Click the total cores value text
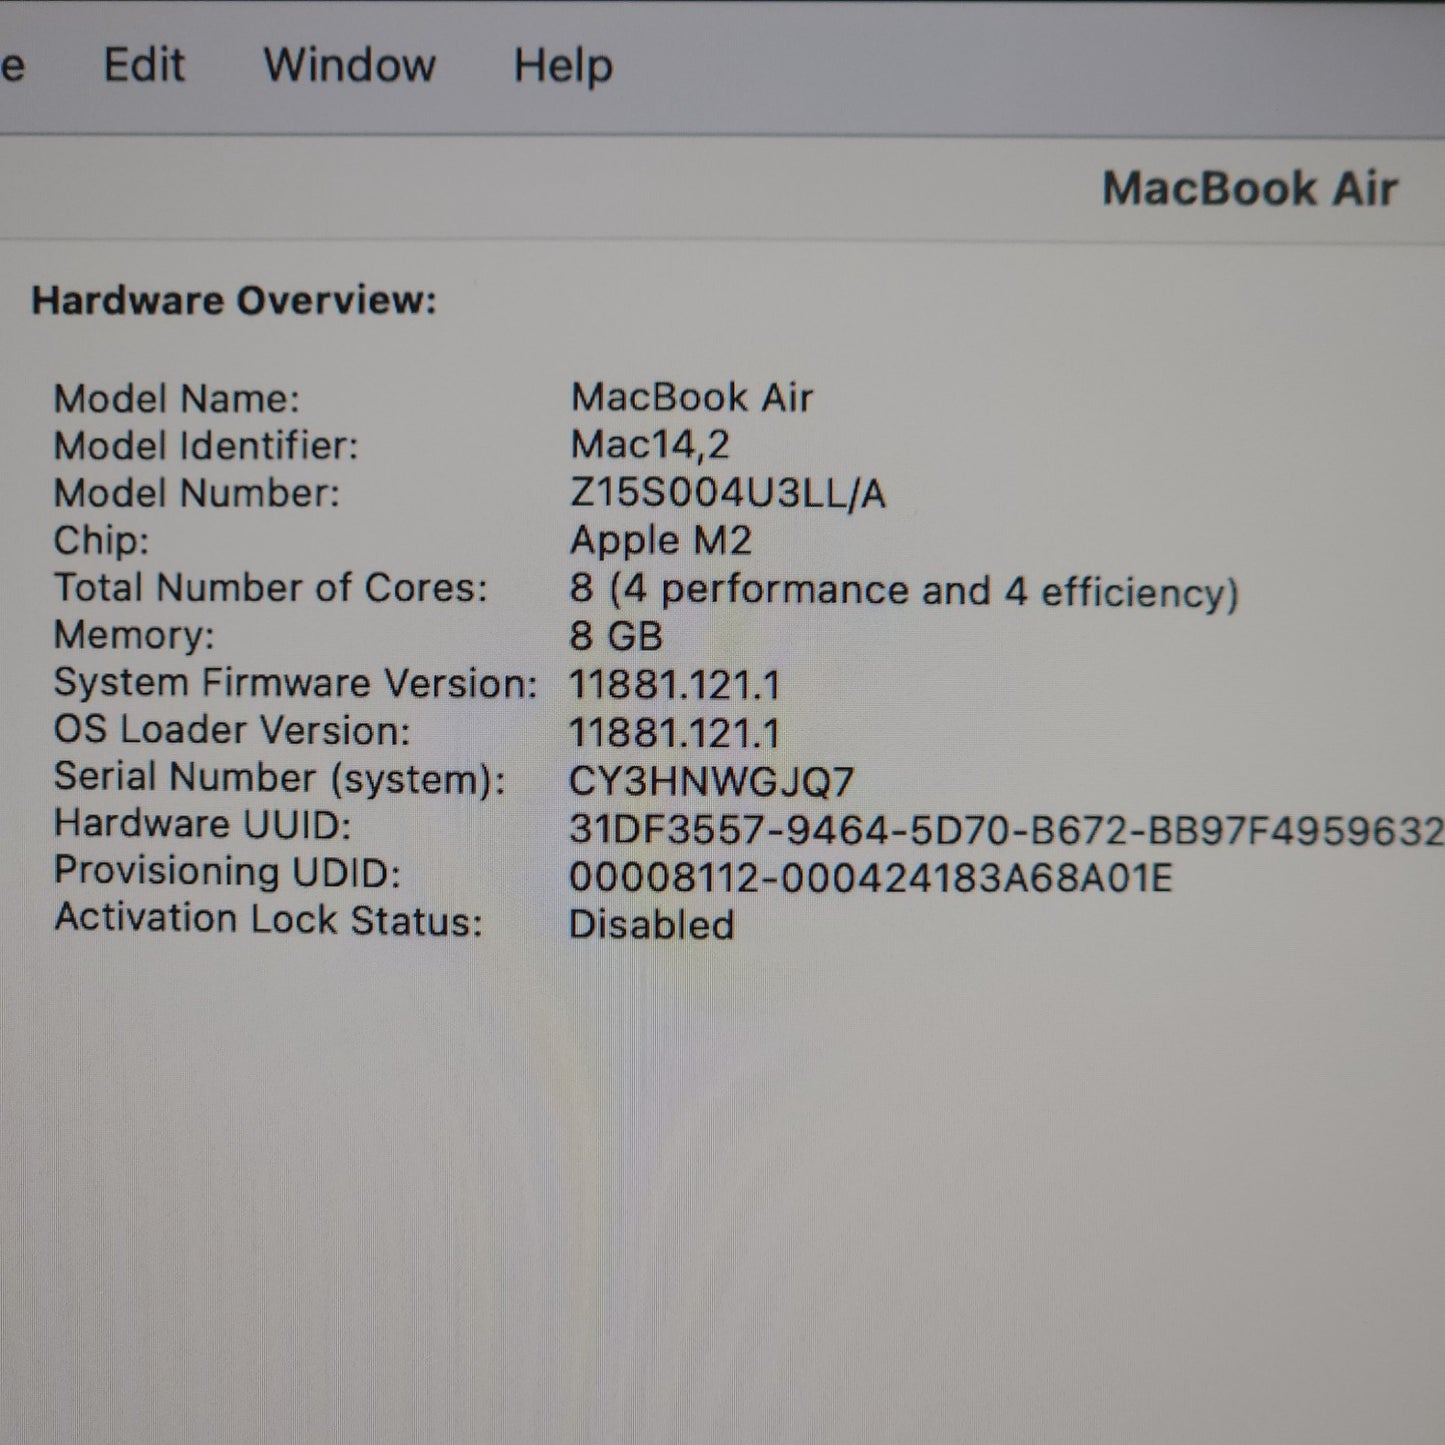Image resolution: width=1445 pixels, height=1445 pixels. coord(903,590)
